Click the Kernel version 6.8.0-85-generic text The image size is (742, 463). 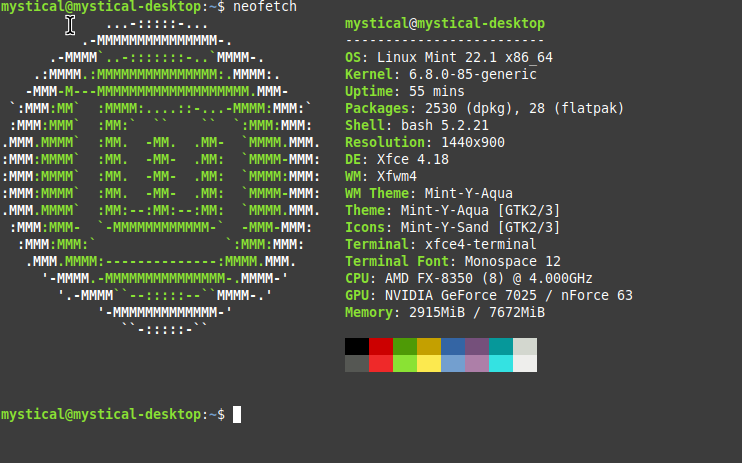(x=464, y=74)
